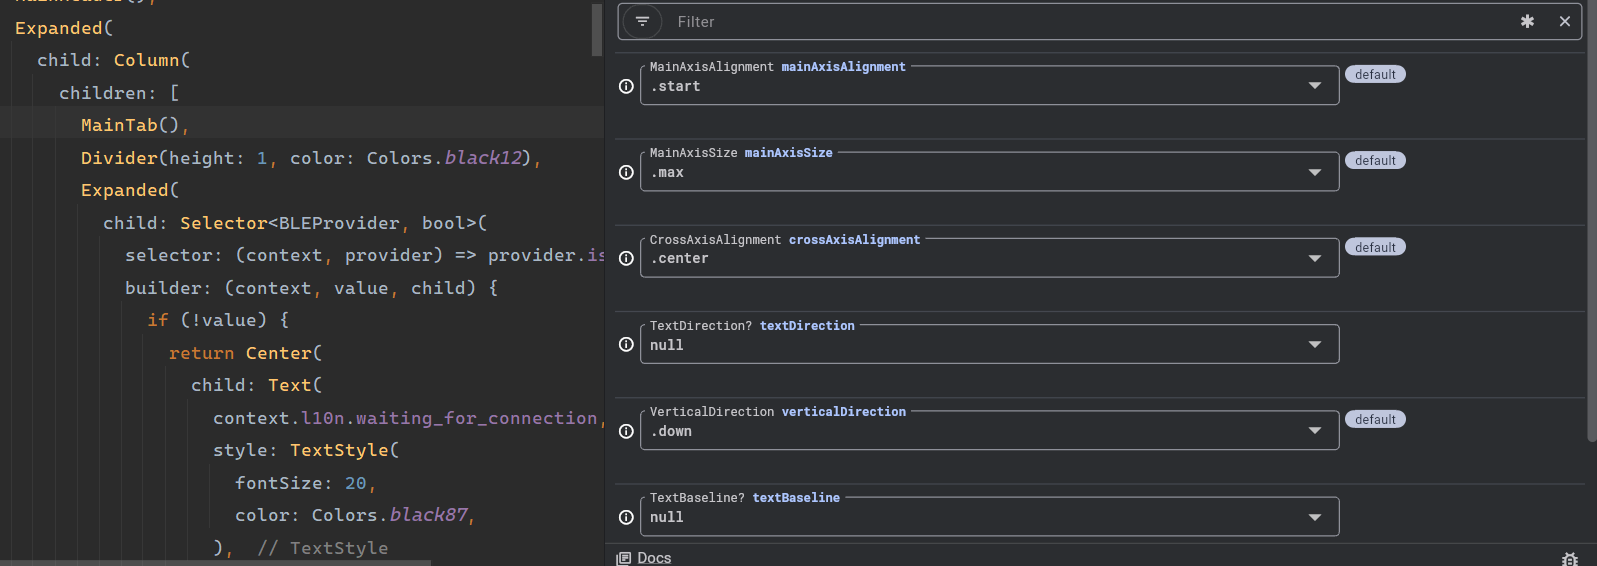The width and height of the screenshot is (1597, 566).
Task: Click default badge beside crossAxisAlignment
Action: [1375, 247]
